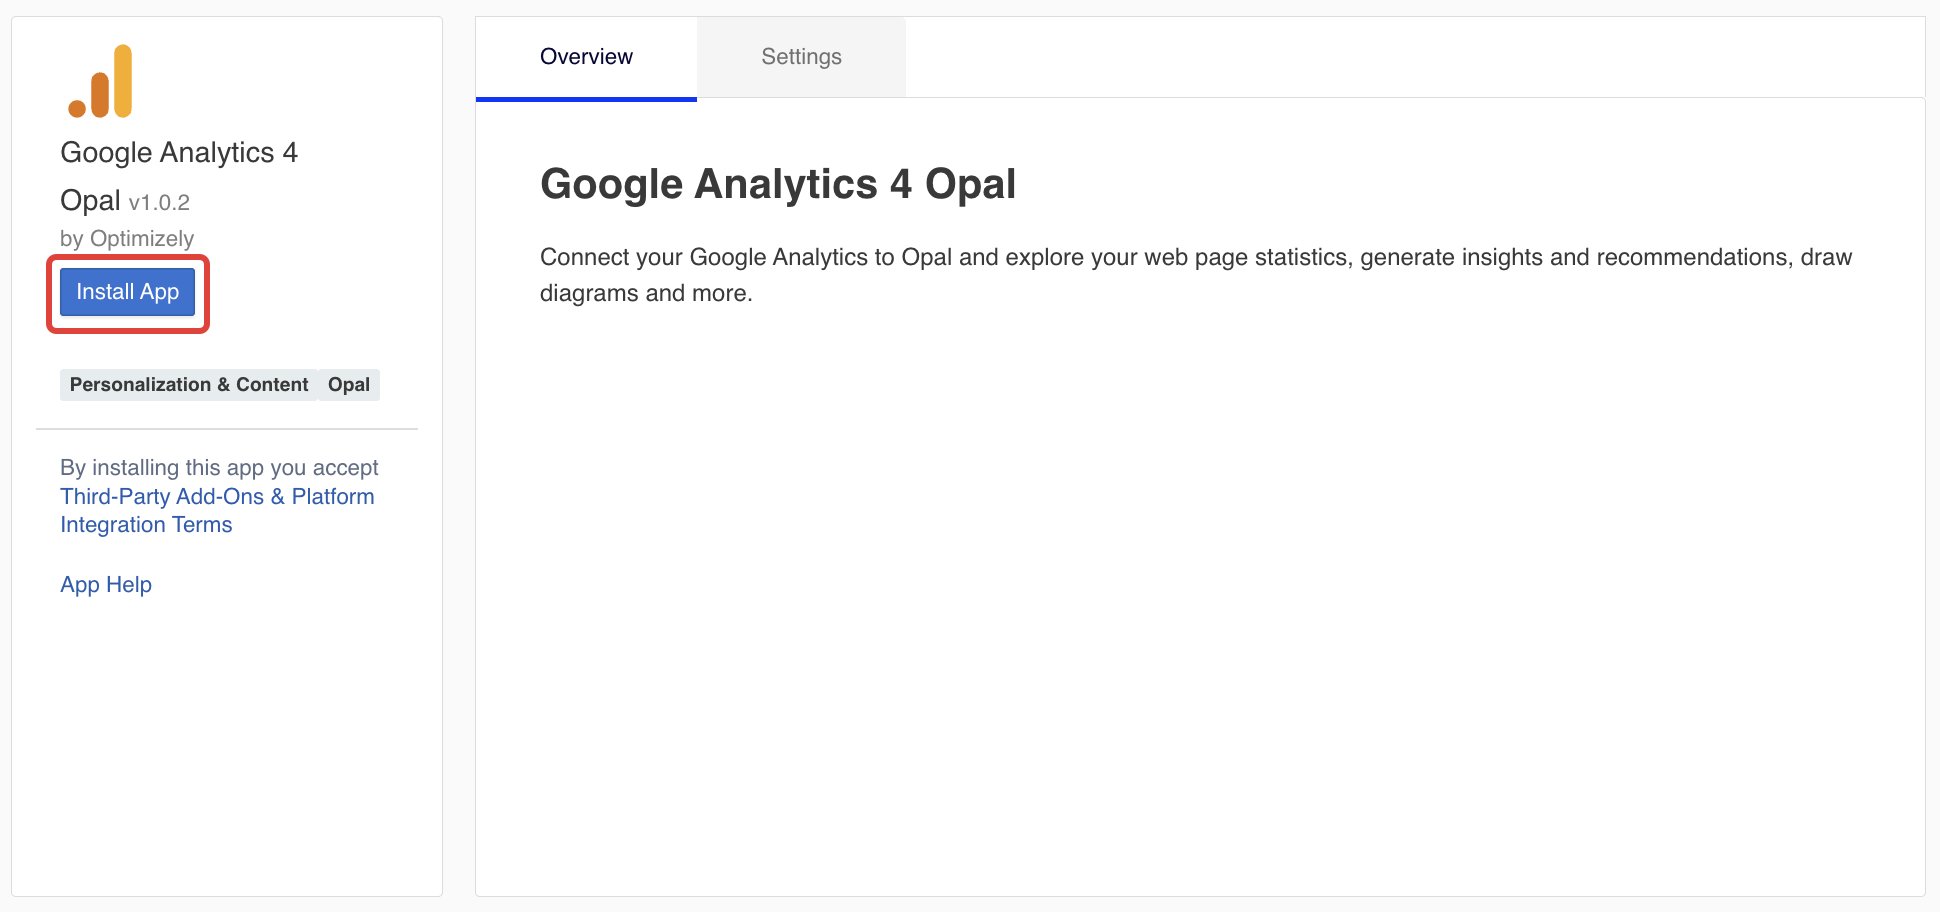The height and width of the screenshot is (912, 1940).
Task: View the app description text
Action: click(x=1195, y=274)
